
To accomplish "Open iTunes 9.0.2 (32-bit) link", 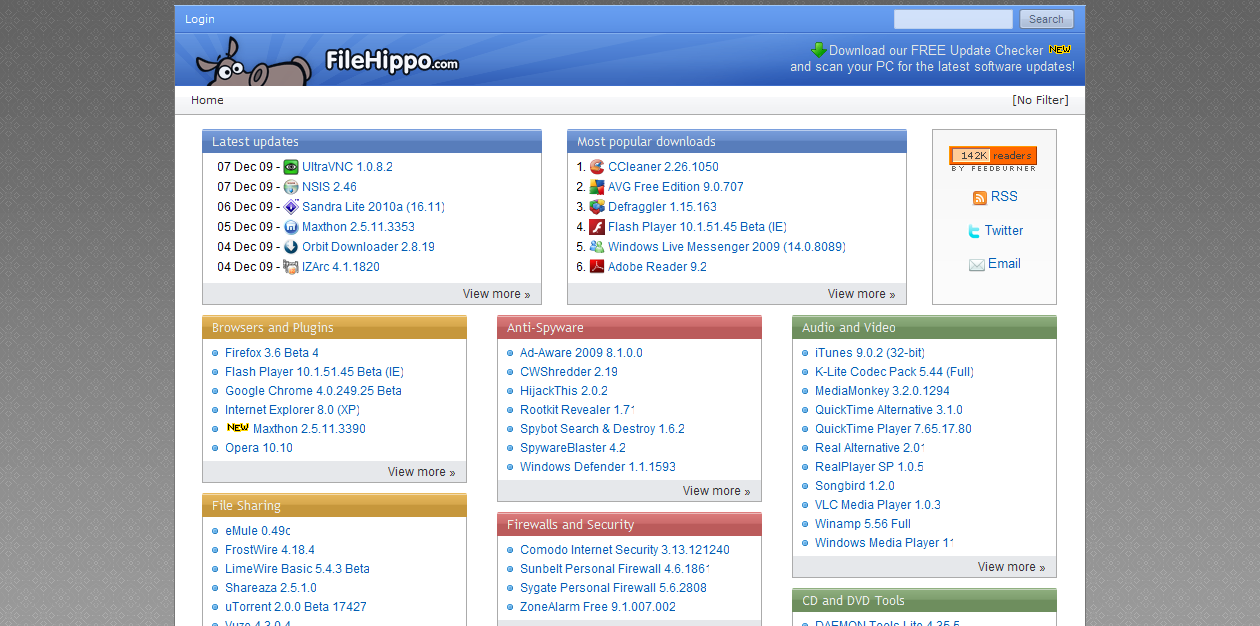I will 870,353.
